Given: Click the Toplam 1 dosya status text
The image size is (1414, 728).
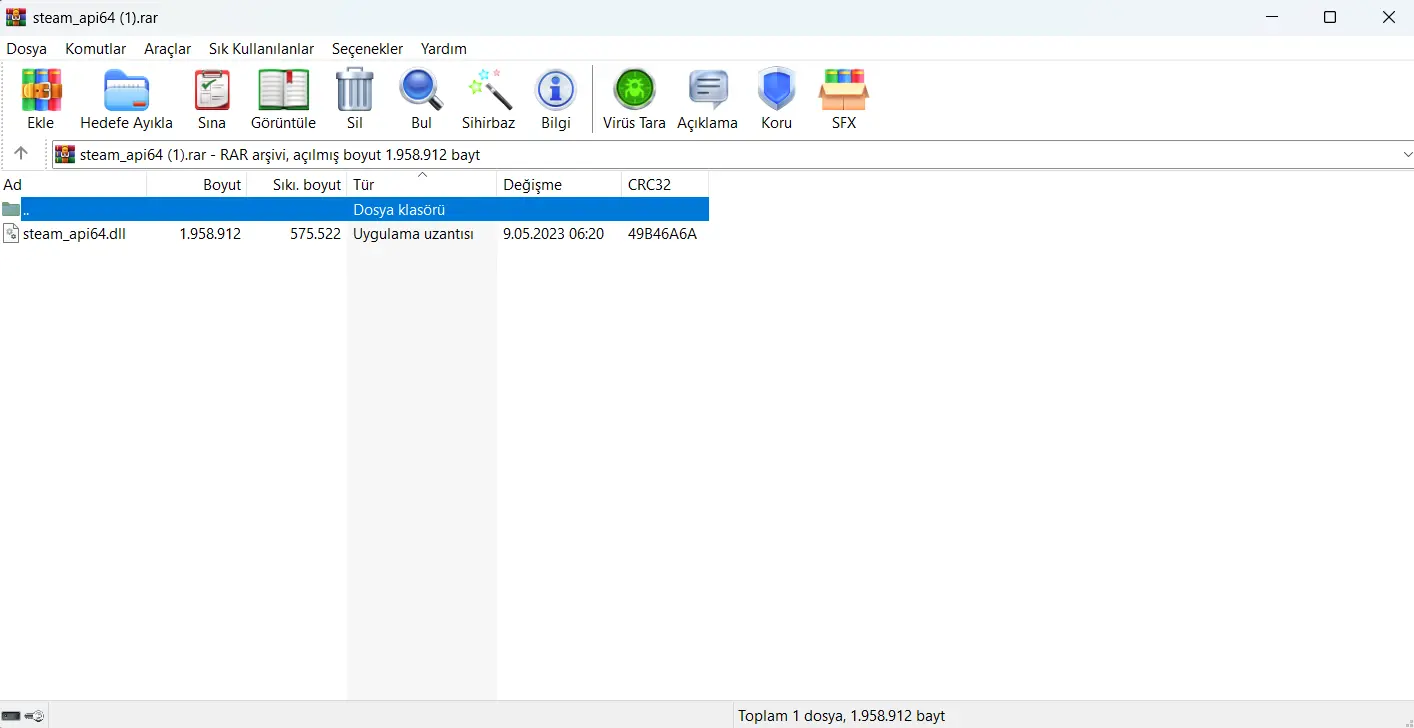Looking at the screenshot, I should coord(841,716).
